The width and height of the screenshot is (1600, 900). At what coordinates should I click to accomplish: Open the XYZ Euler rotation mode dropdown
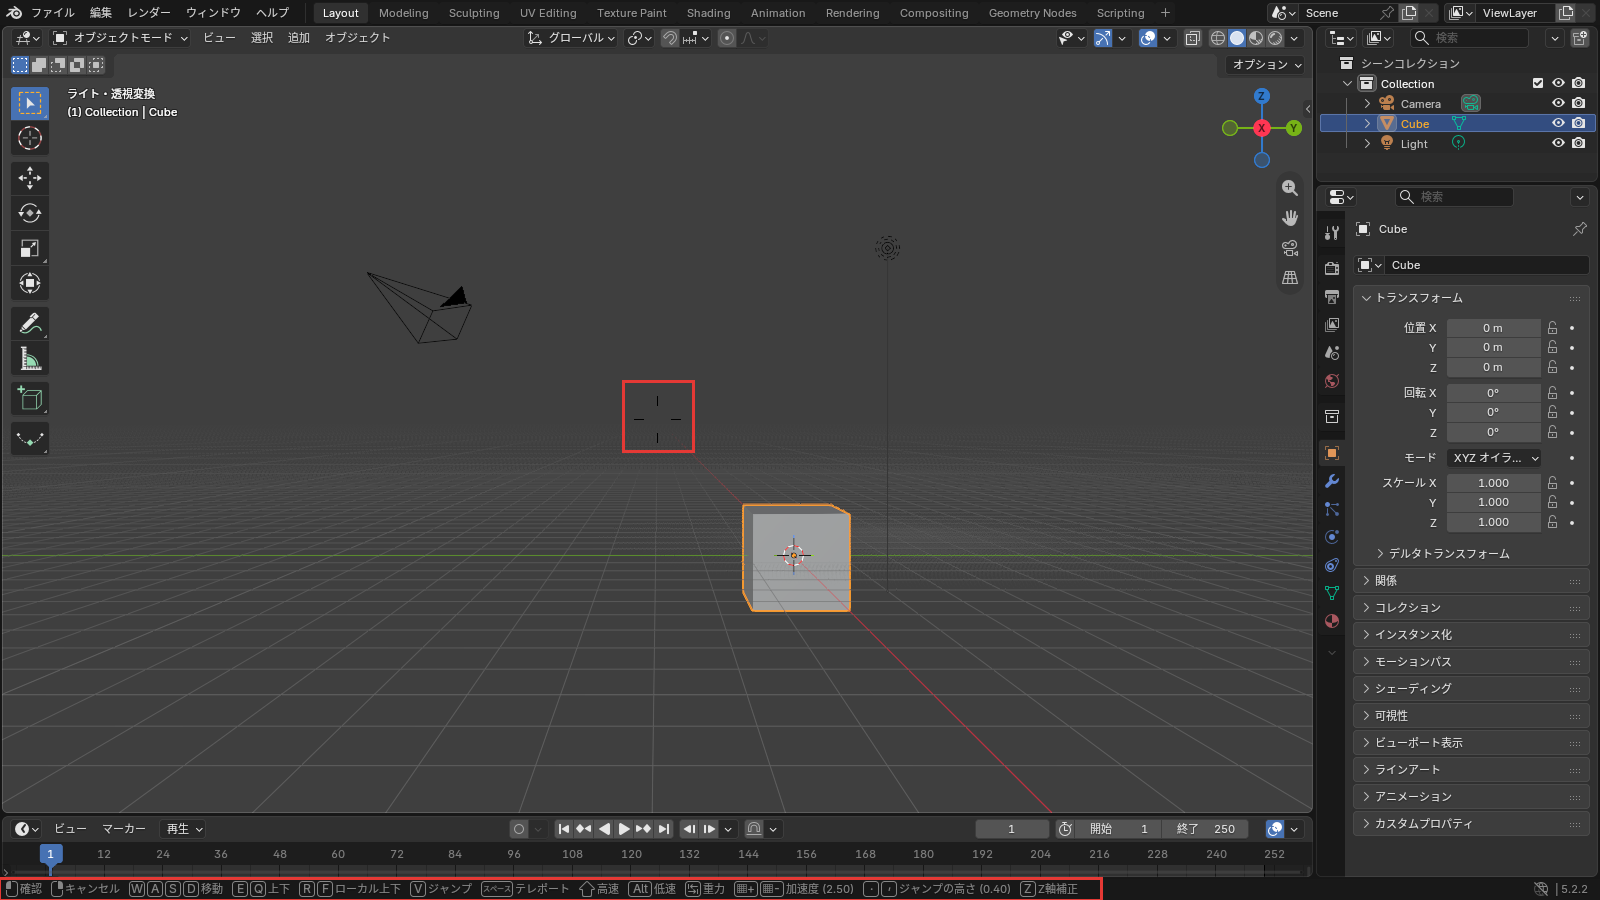pyautogui.click(x=1495, y=458)
